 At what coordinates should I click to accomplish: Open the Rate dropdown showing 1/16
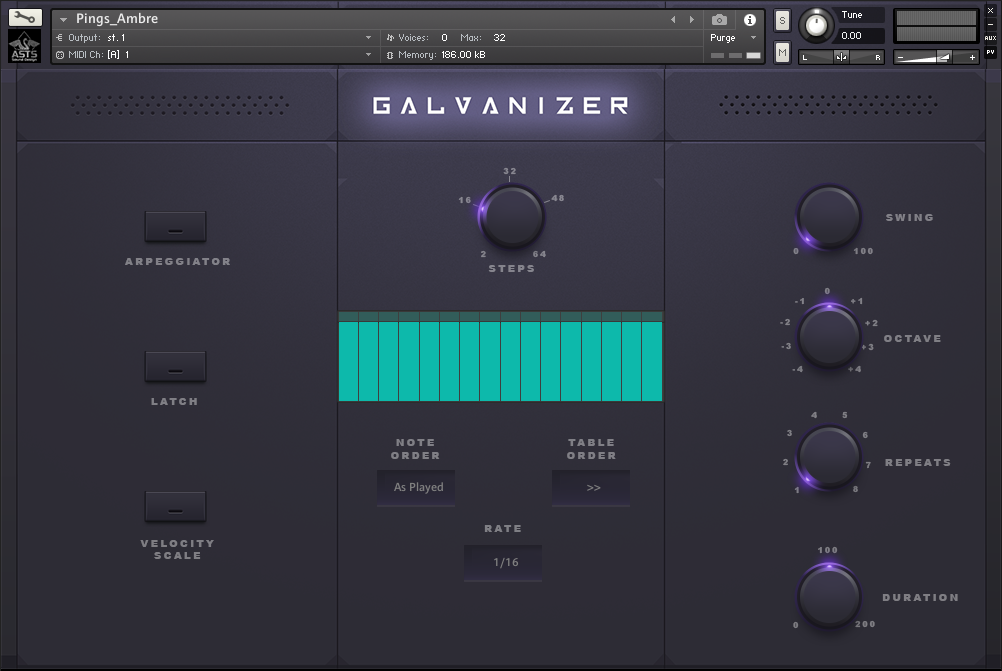point(503,562)
